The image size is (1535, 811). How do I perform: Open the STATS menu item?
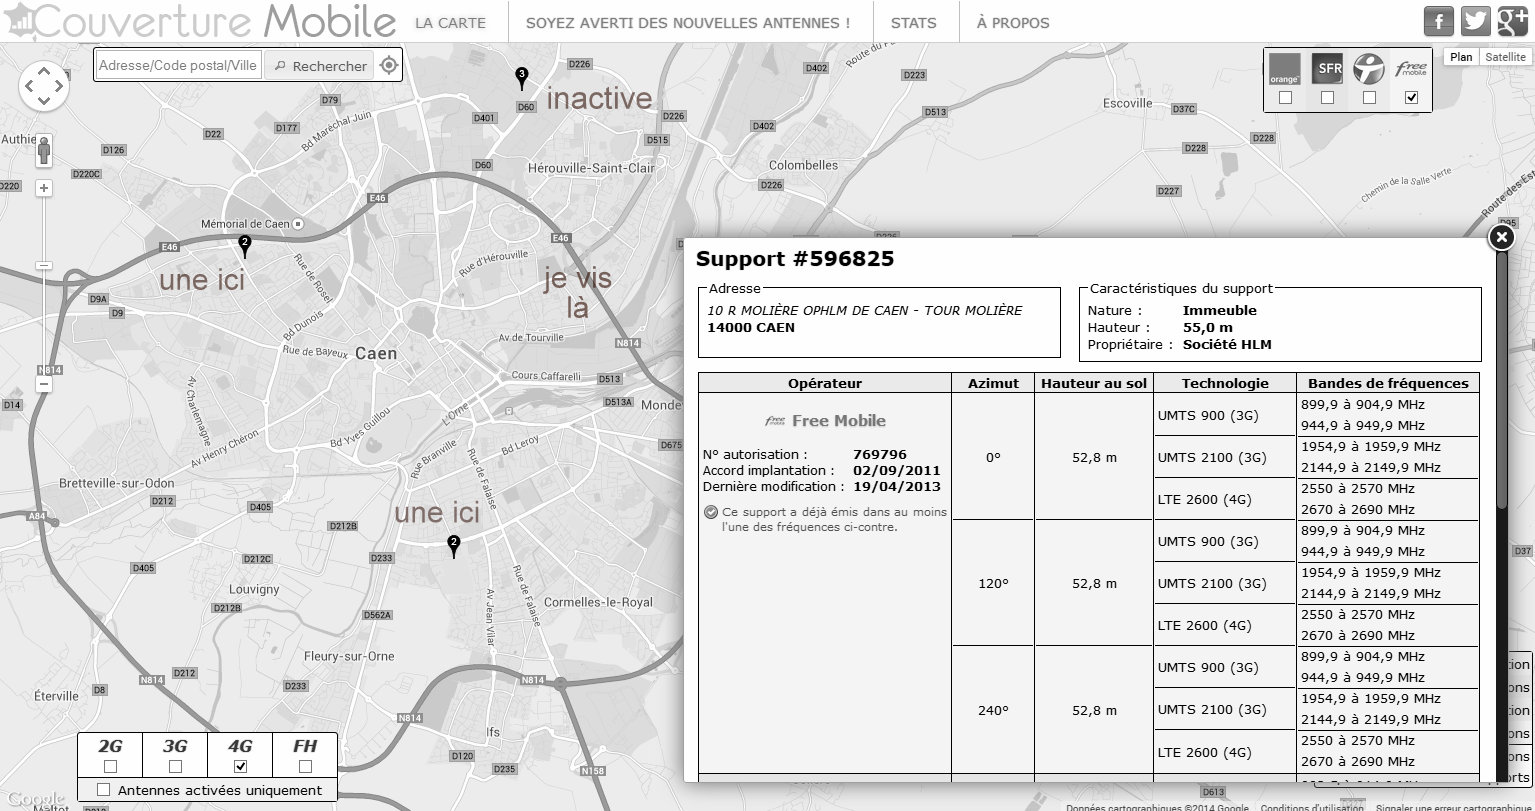pos(914,23)
